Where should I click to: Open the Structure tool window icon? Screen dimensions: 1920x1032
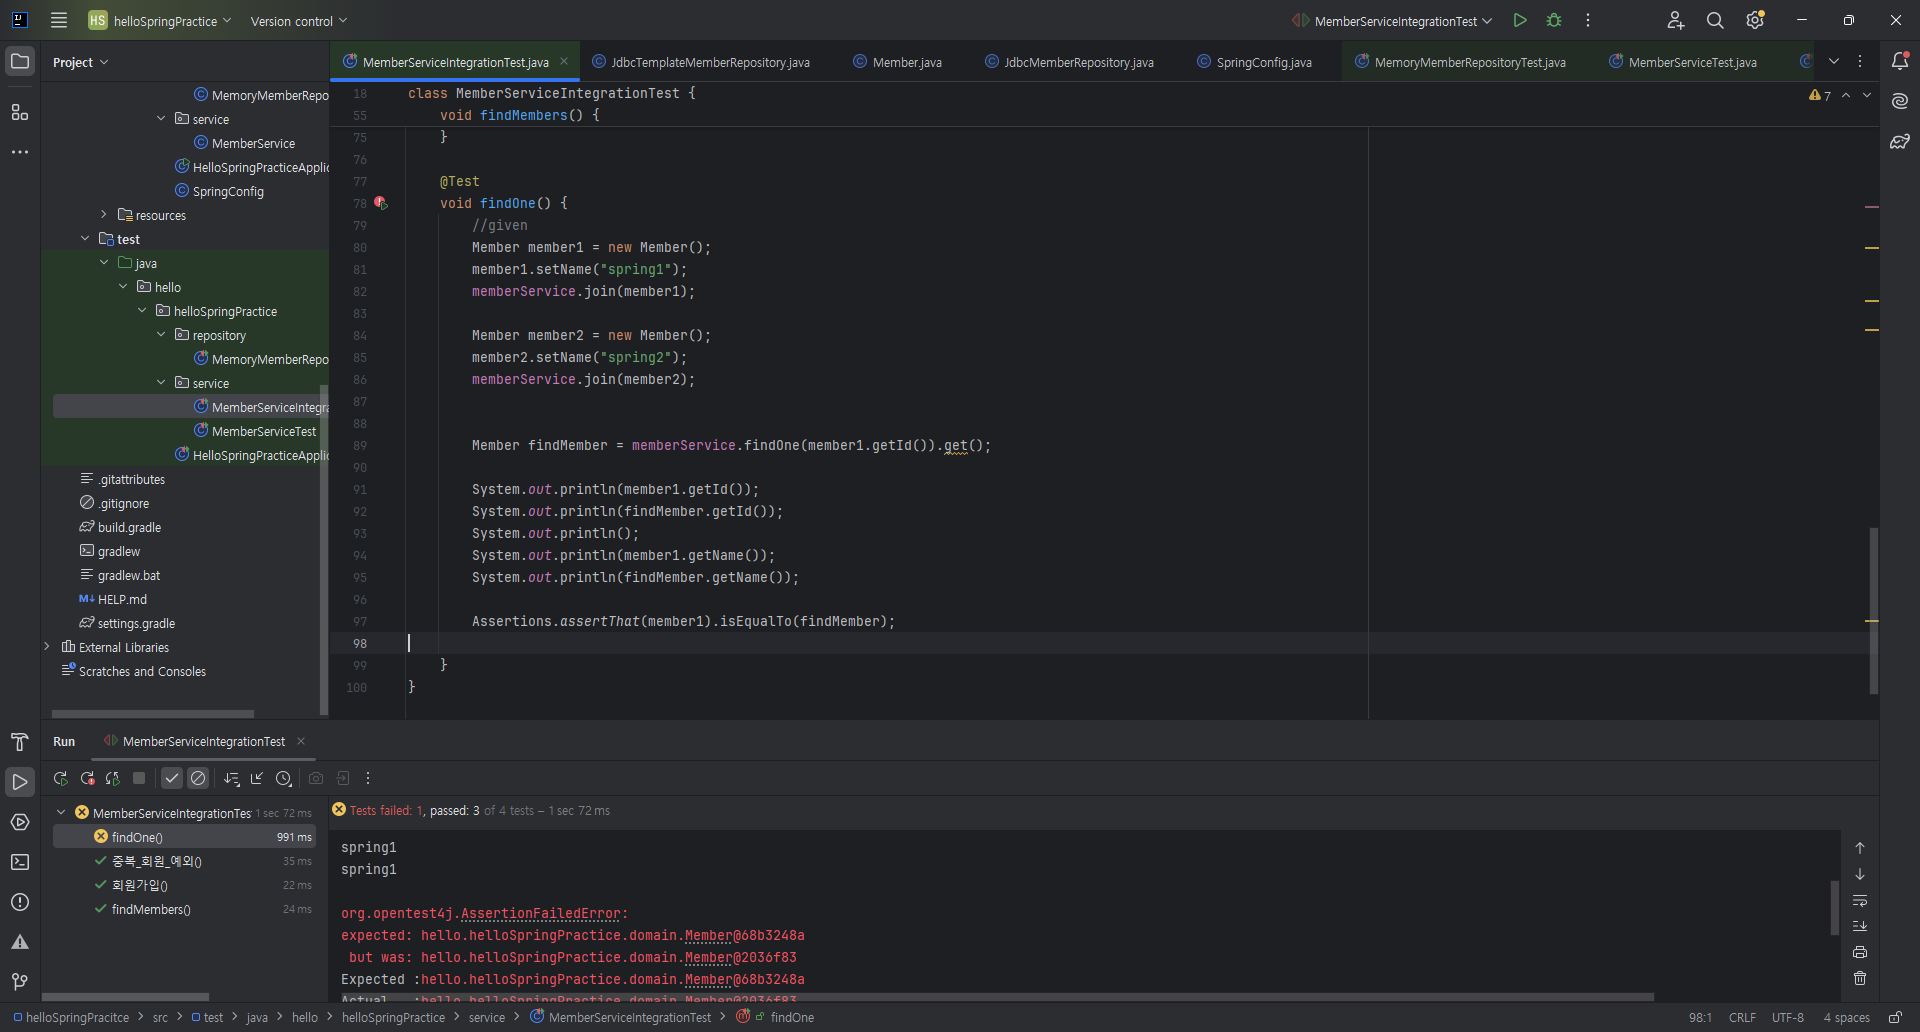coord(20,112)
